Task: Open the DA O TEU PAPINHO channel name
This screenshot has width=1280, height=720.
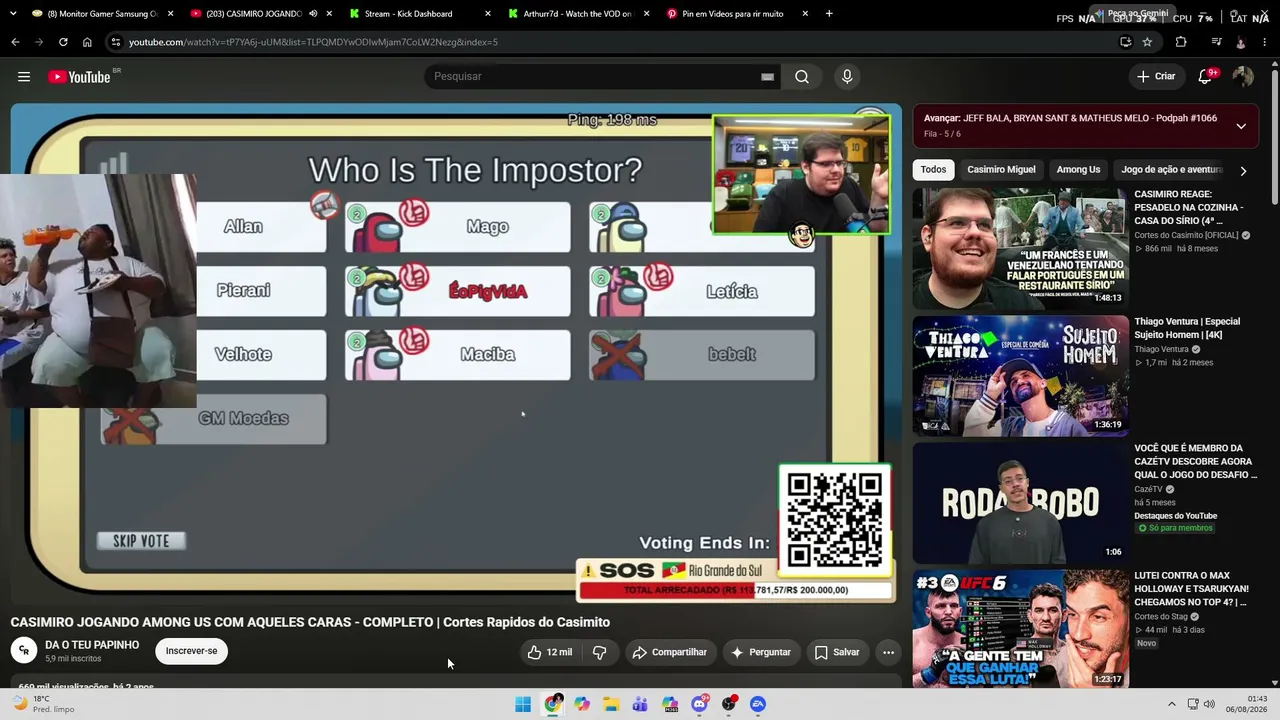Action: pos(92,645)
